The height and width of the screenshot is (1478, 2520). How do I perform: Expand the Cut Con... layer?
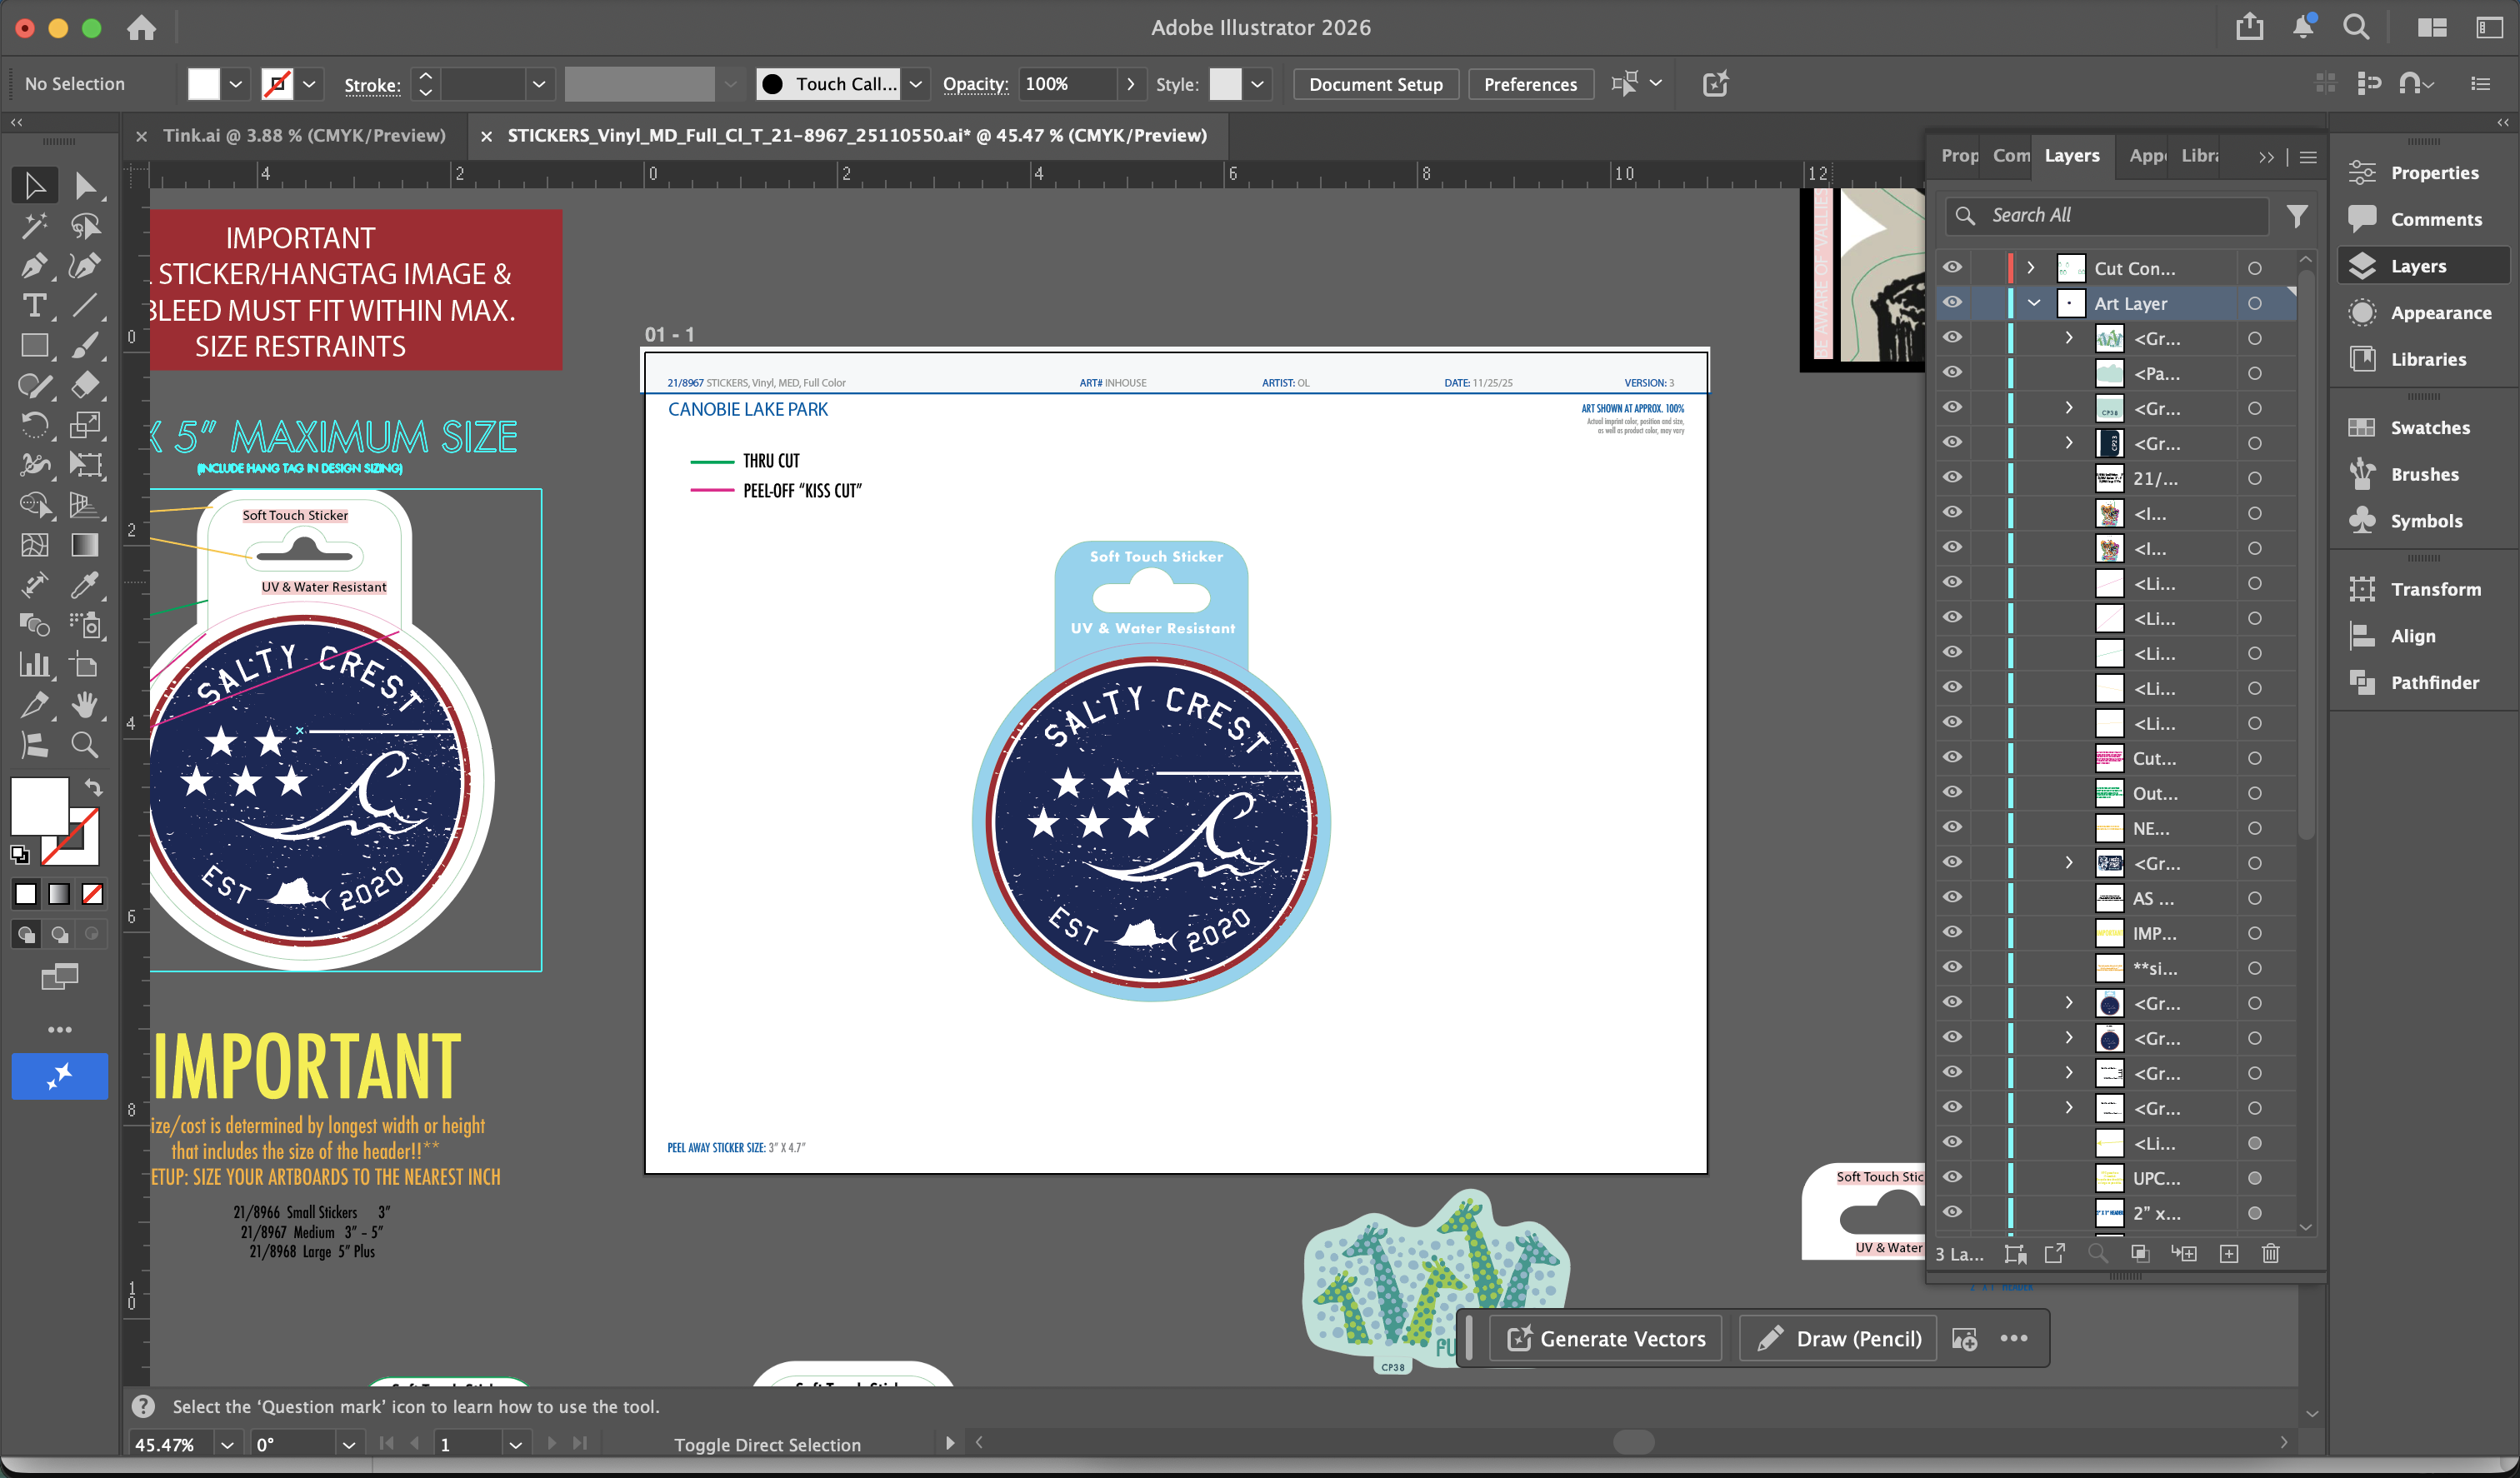(x=2031, y=268)
